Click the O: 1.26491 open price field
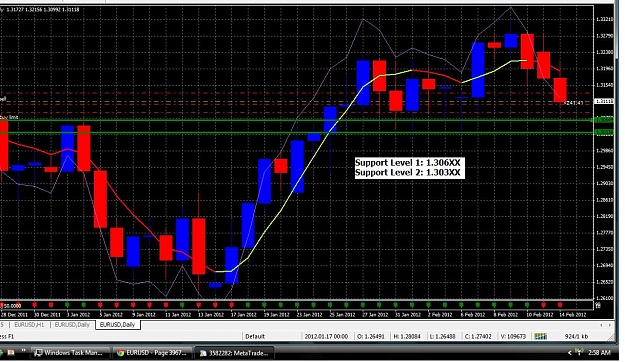The image size is (625, 362). (x=371, y=336)
